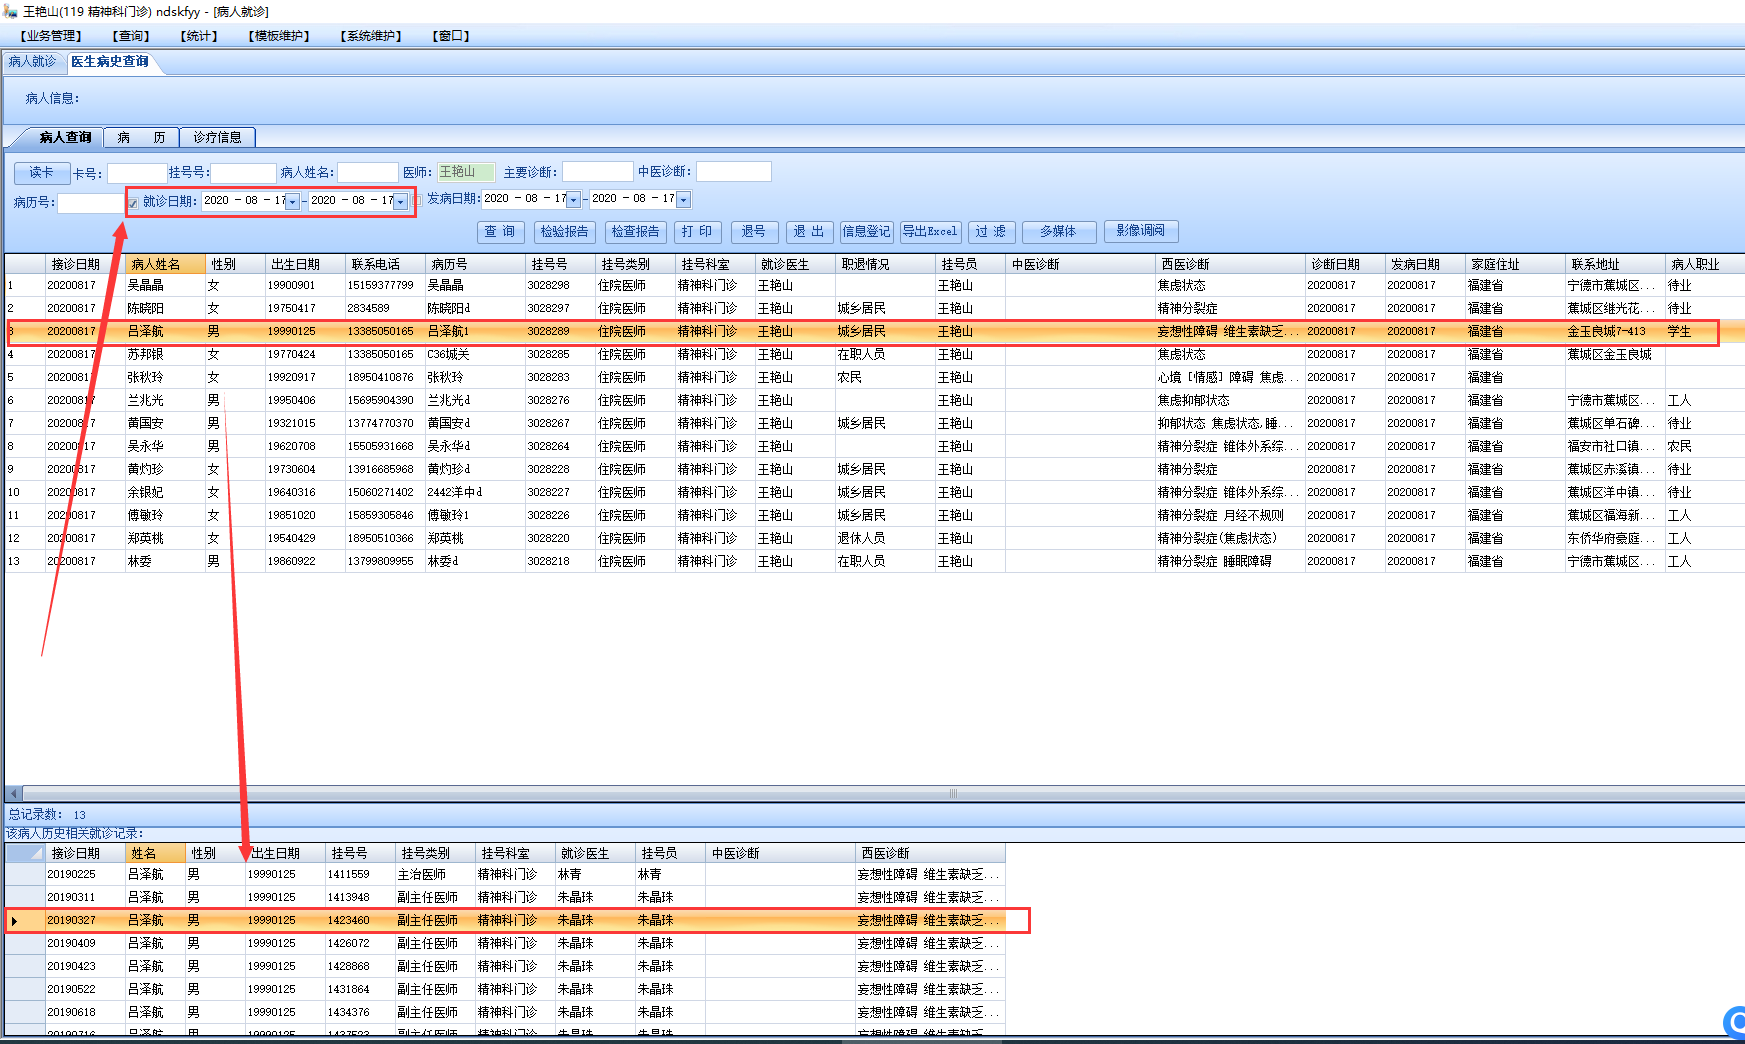
Task: Click the 导出Excel button
Action: (x=930, y=232)
